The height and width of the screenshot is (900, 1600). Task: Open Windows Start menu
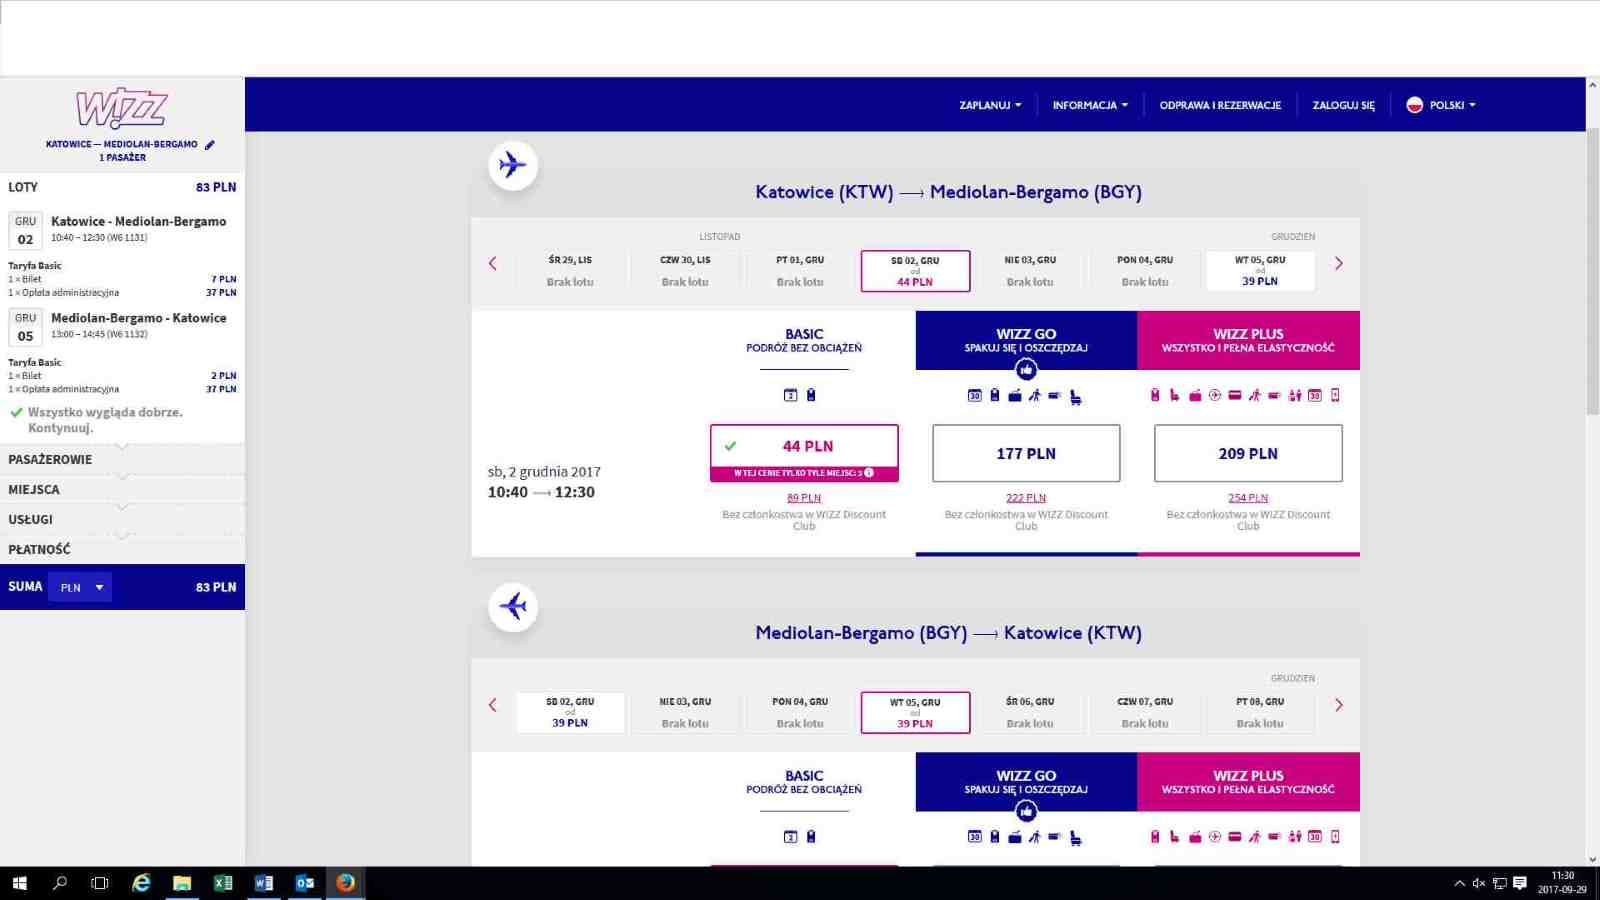coord(19,883)
